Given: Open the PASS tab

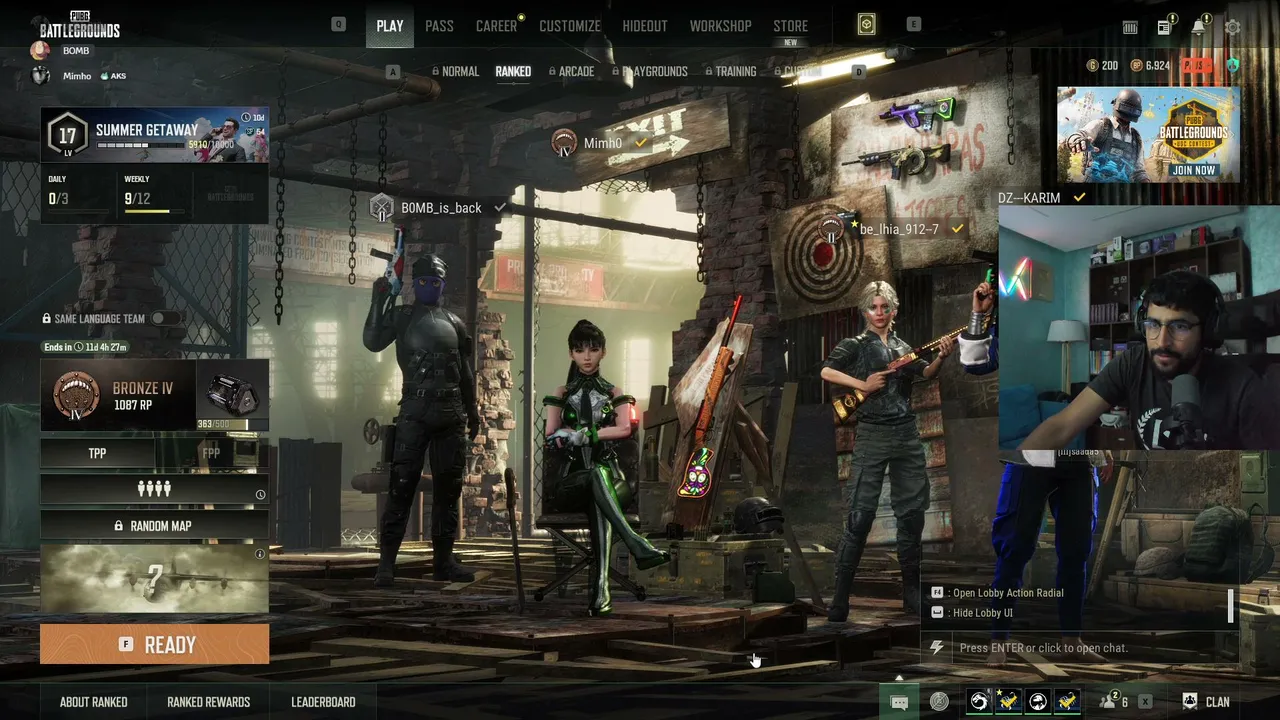Looking at the screenshot, I should tap(439, 26).
